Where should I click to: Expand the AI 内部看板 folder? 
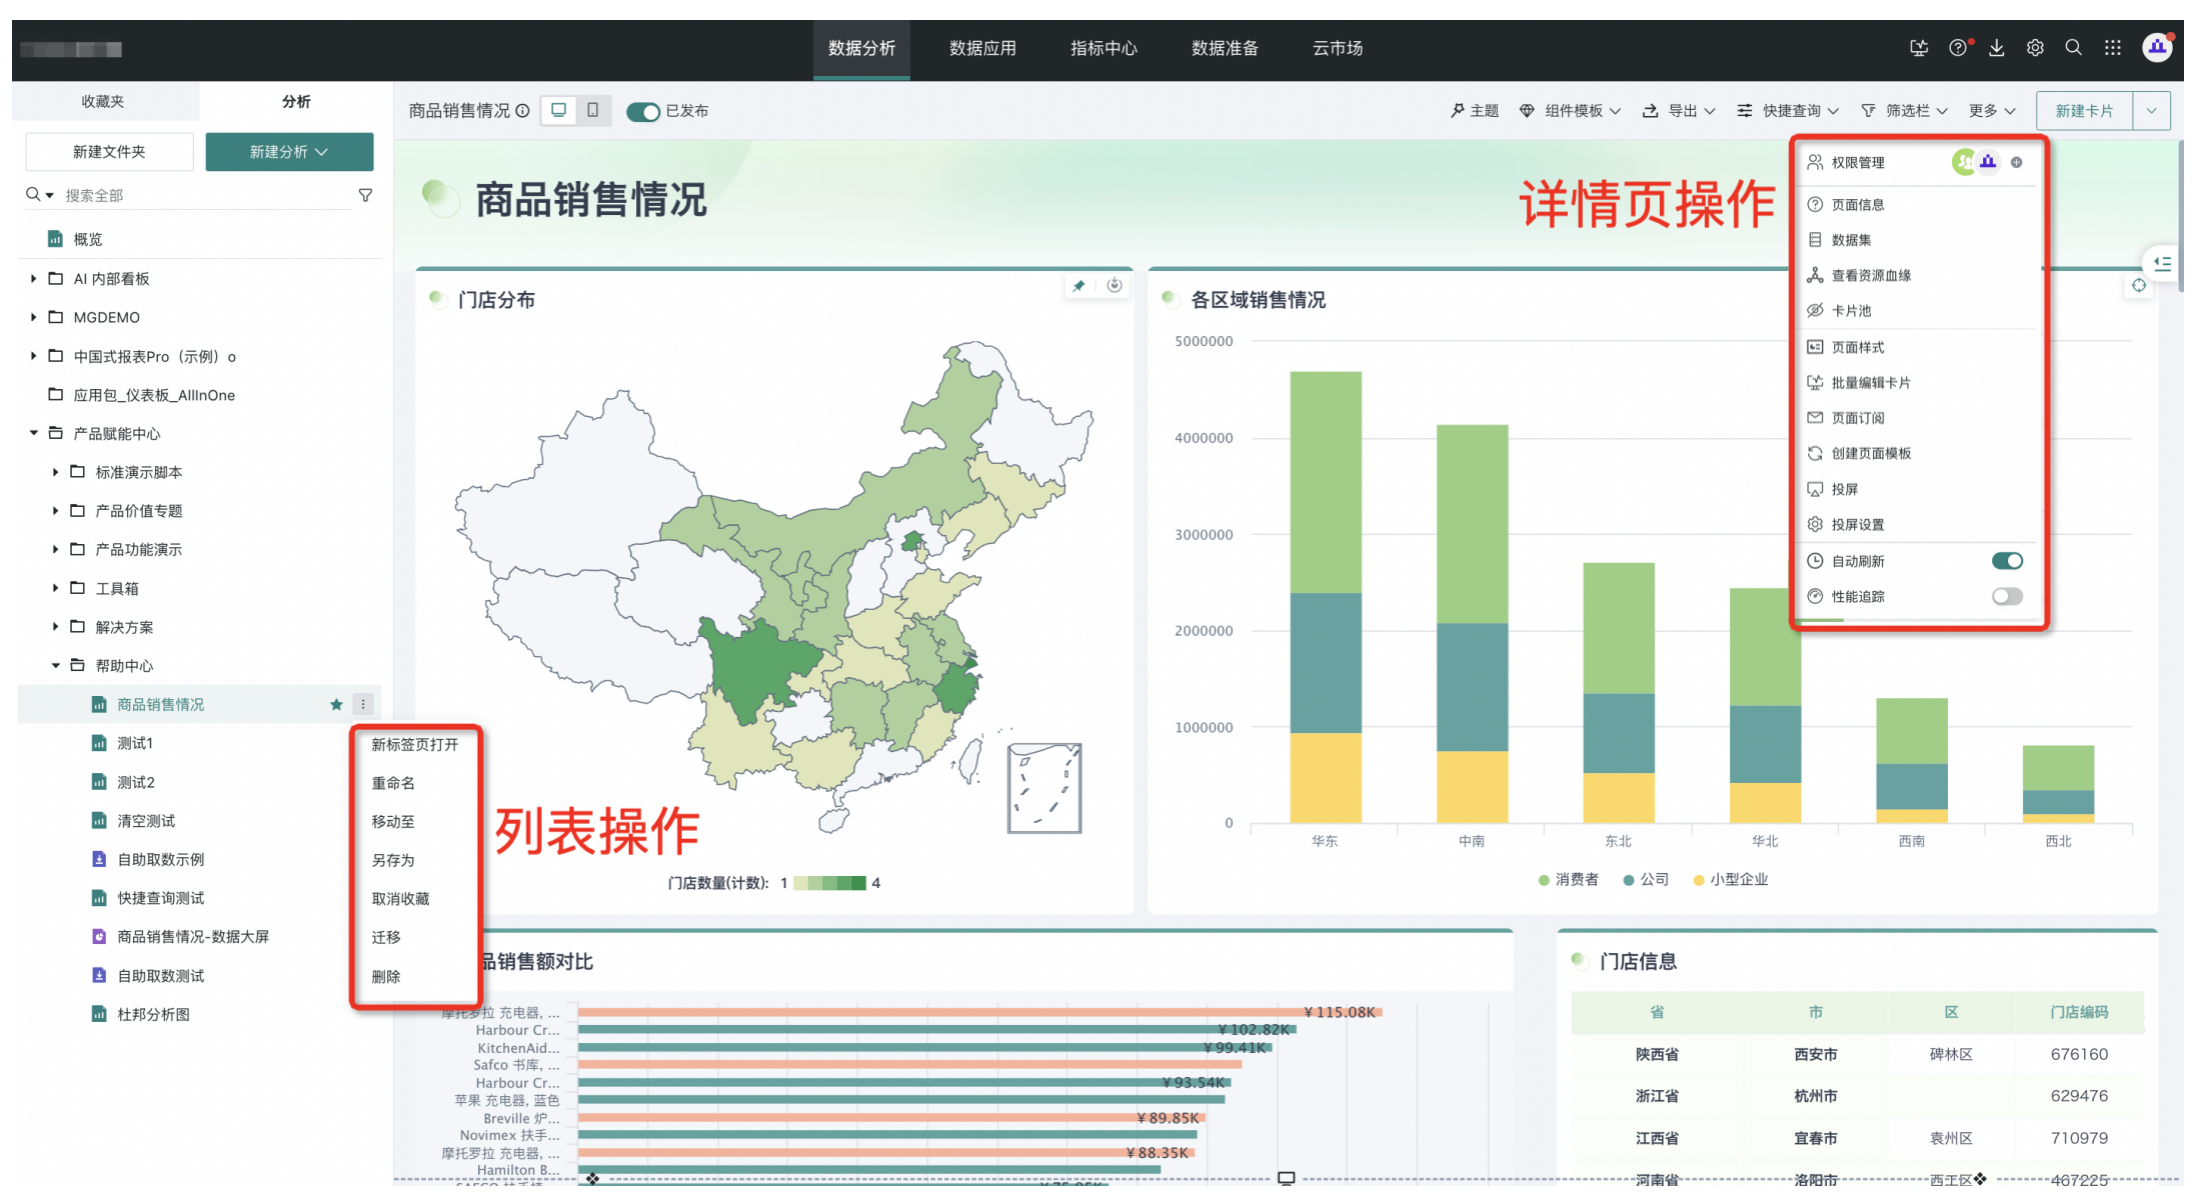pyautogui.click(x=34, y=279)
